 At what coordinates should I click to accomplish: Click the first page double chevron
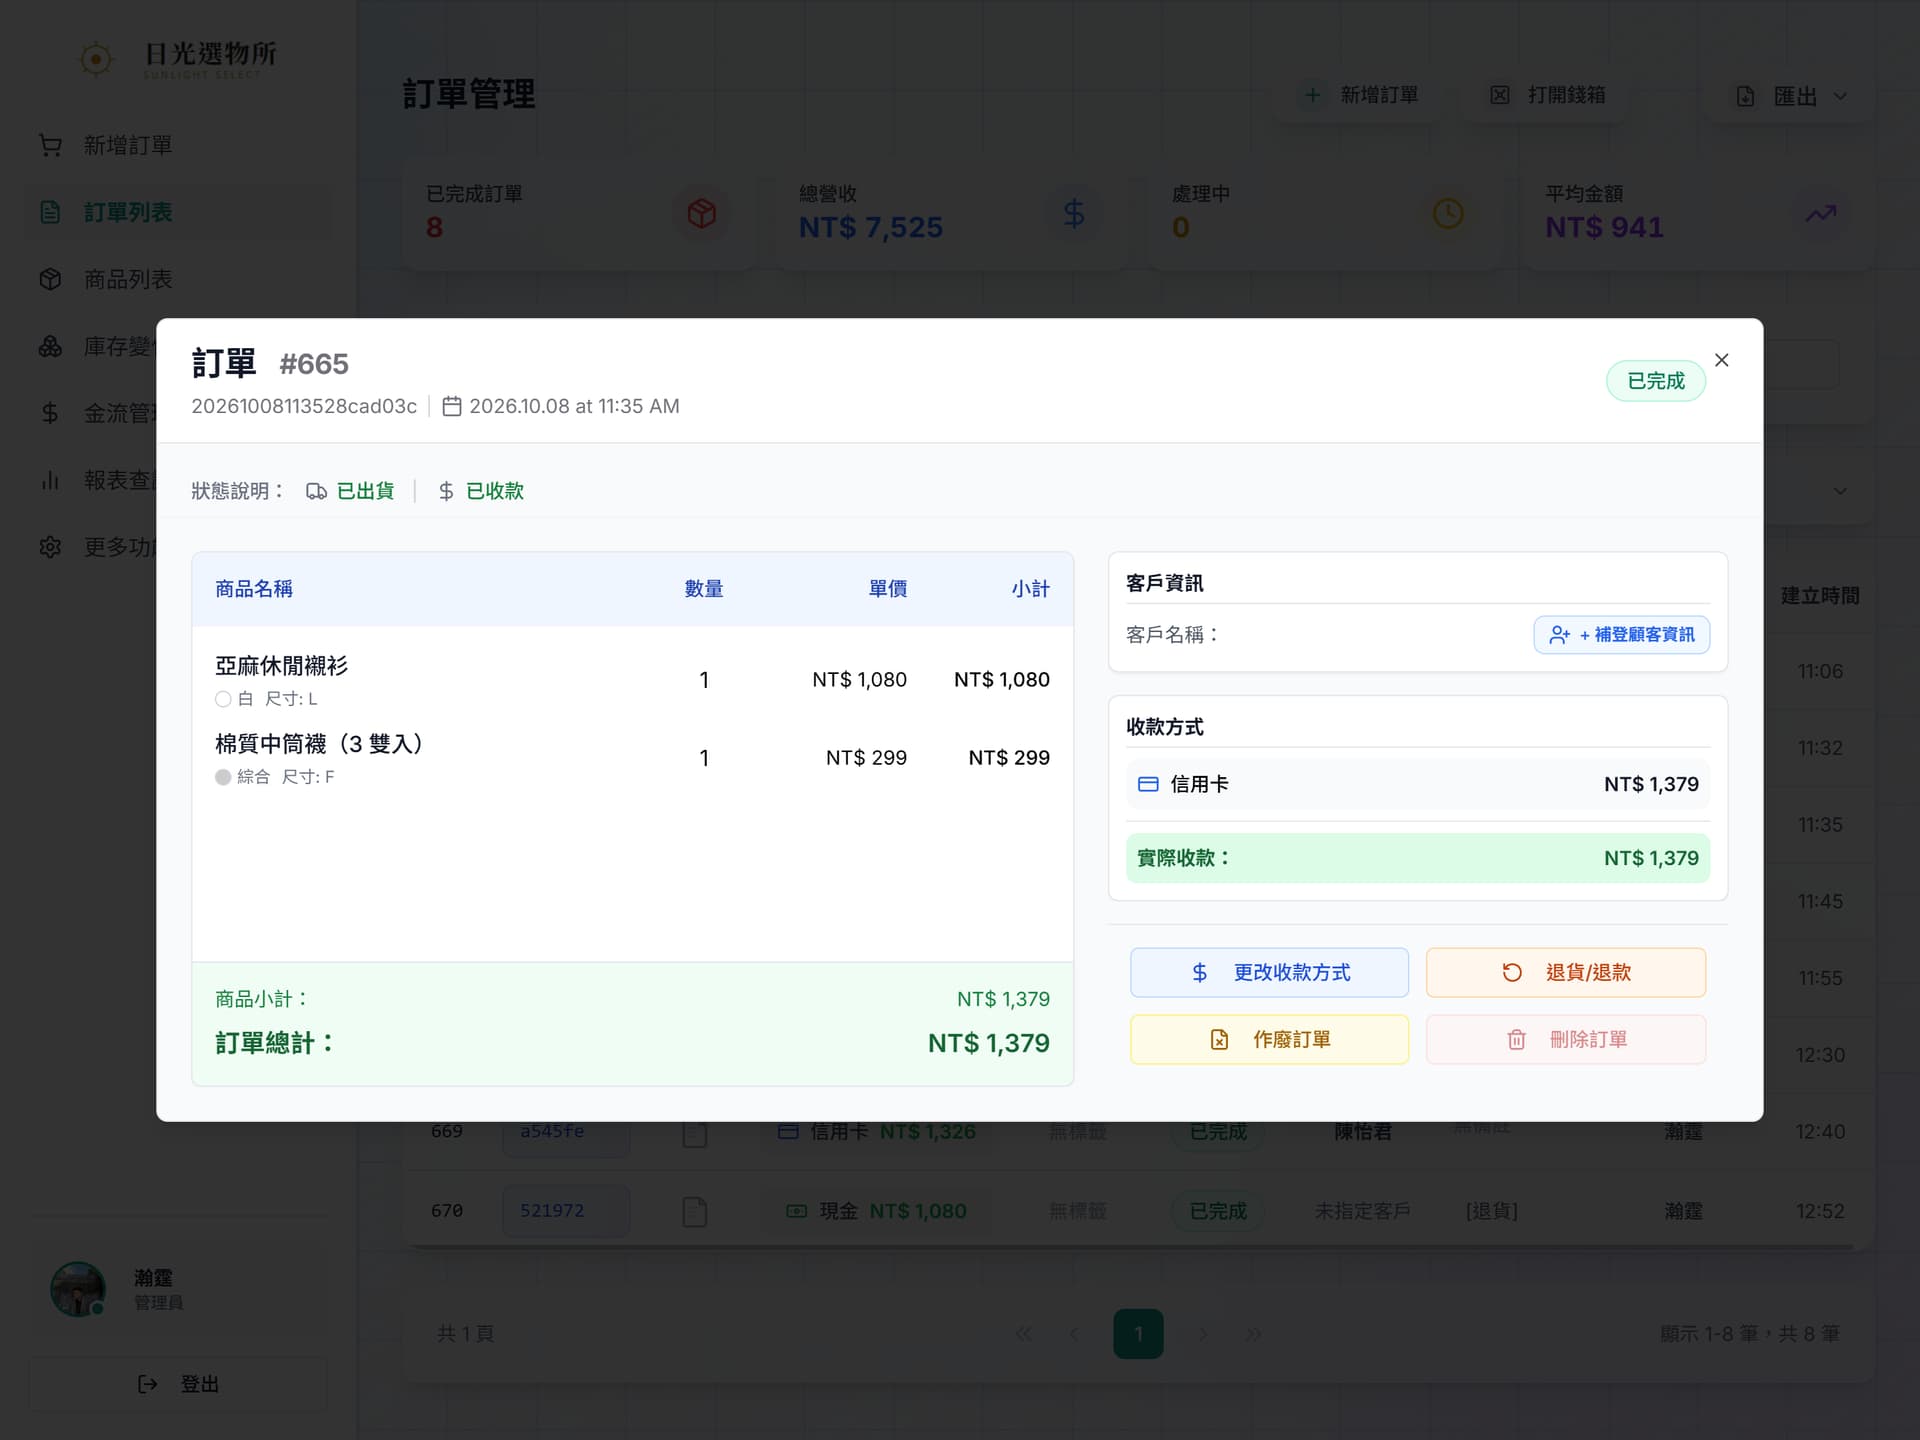[1023, 1333]
